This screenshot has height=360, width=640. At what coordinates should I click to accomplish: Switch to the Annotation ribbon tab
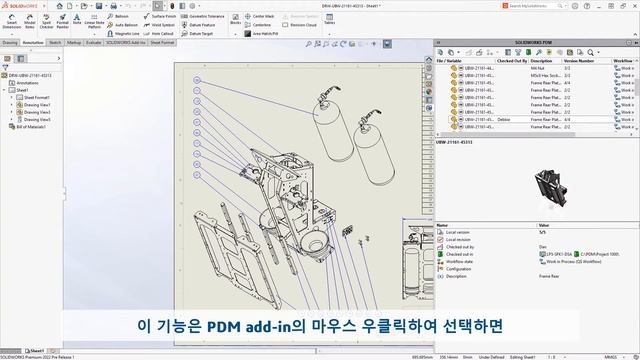33,42
